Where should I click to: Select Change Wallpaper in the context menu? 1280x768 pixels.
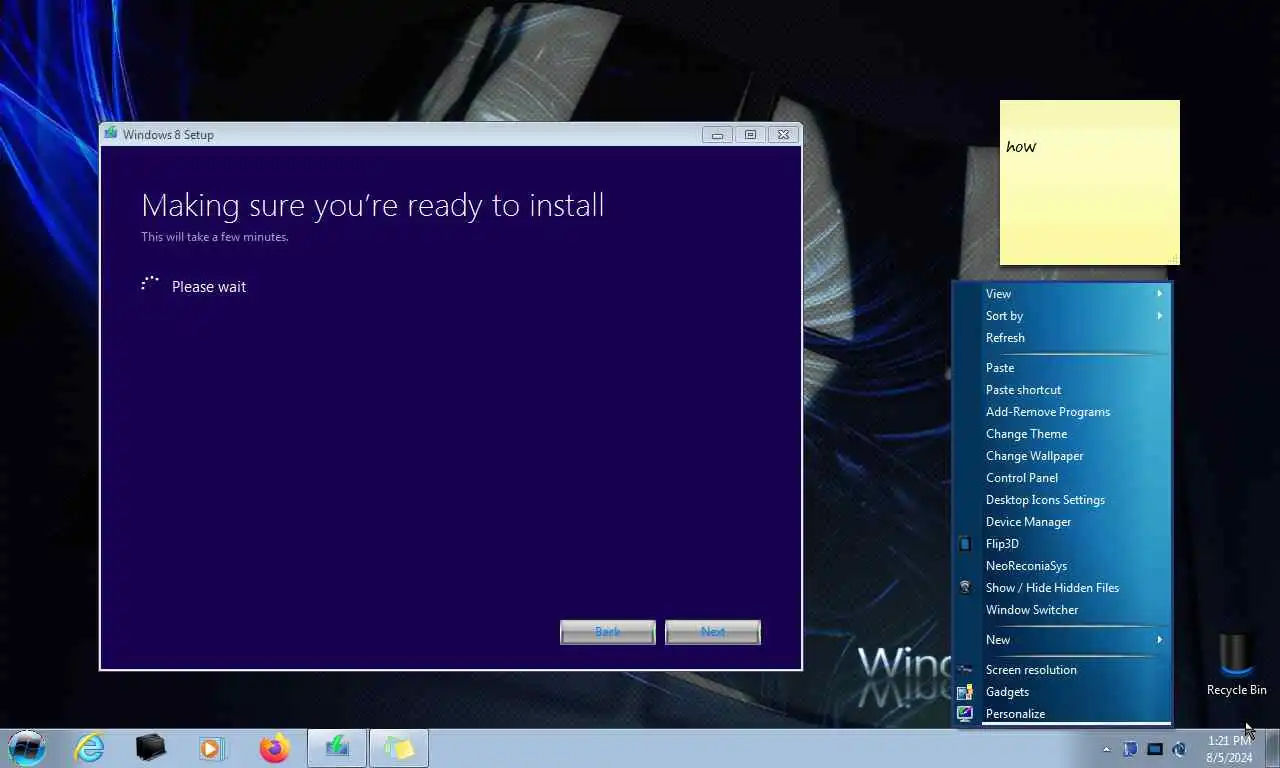click(1061, 456)
